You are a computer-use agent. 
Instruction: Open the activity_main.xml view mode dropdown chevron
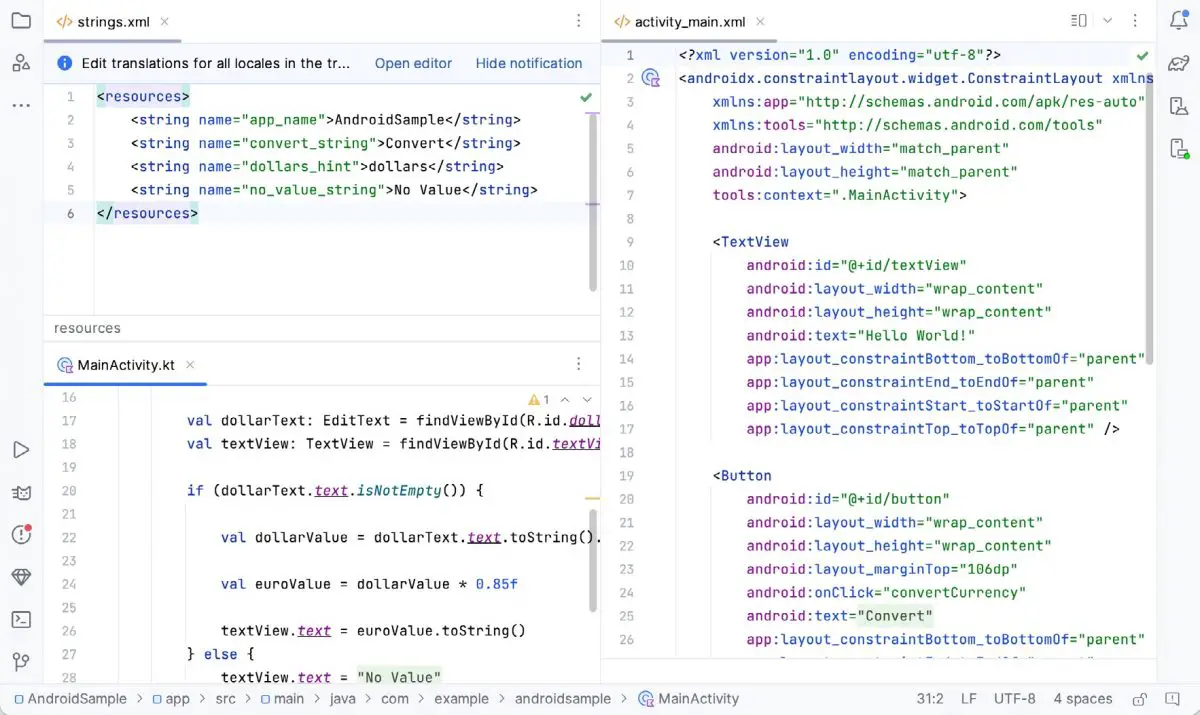[1106, 20]
